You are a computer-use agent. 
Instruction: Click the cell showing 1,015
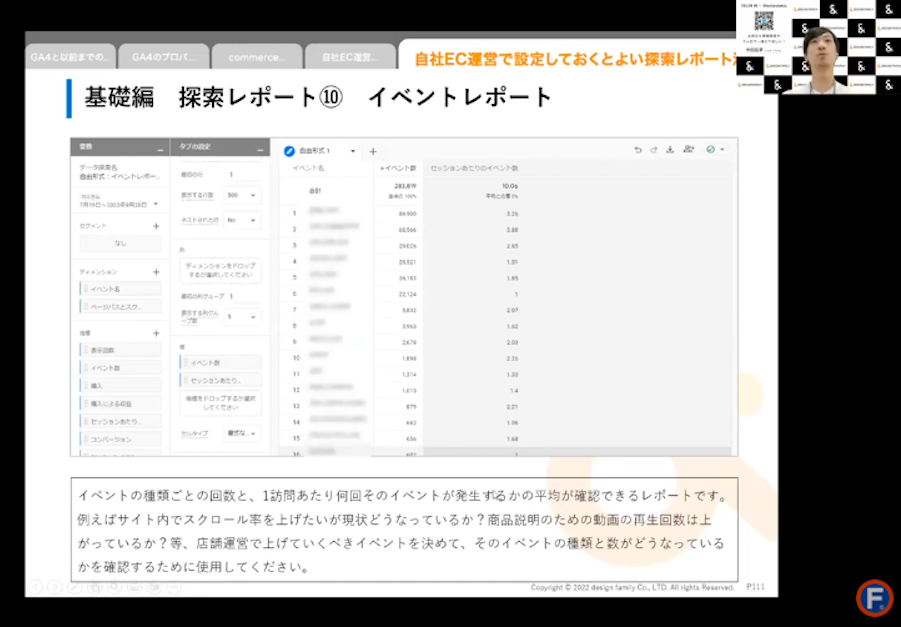[x=409, y=391]
